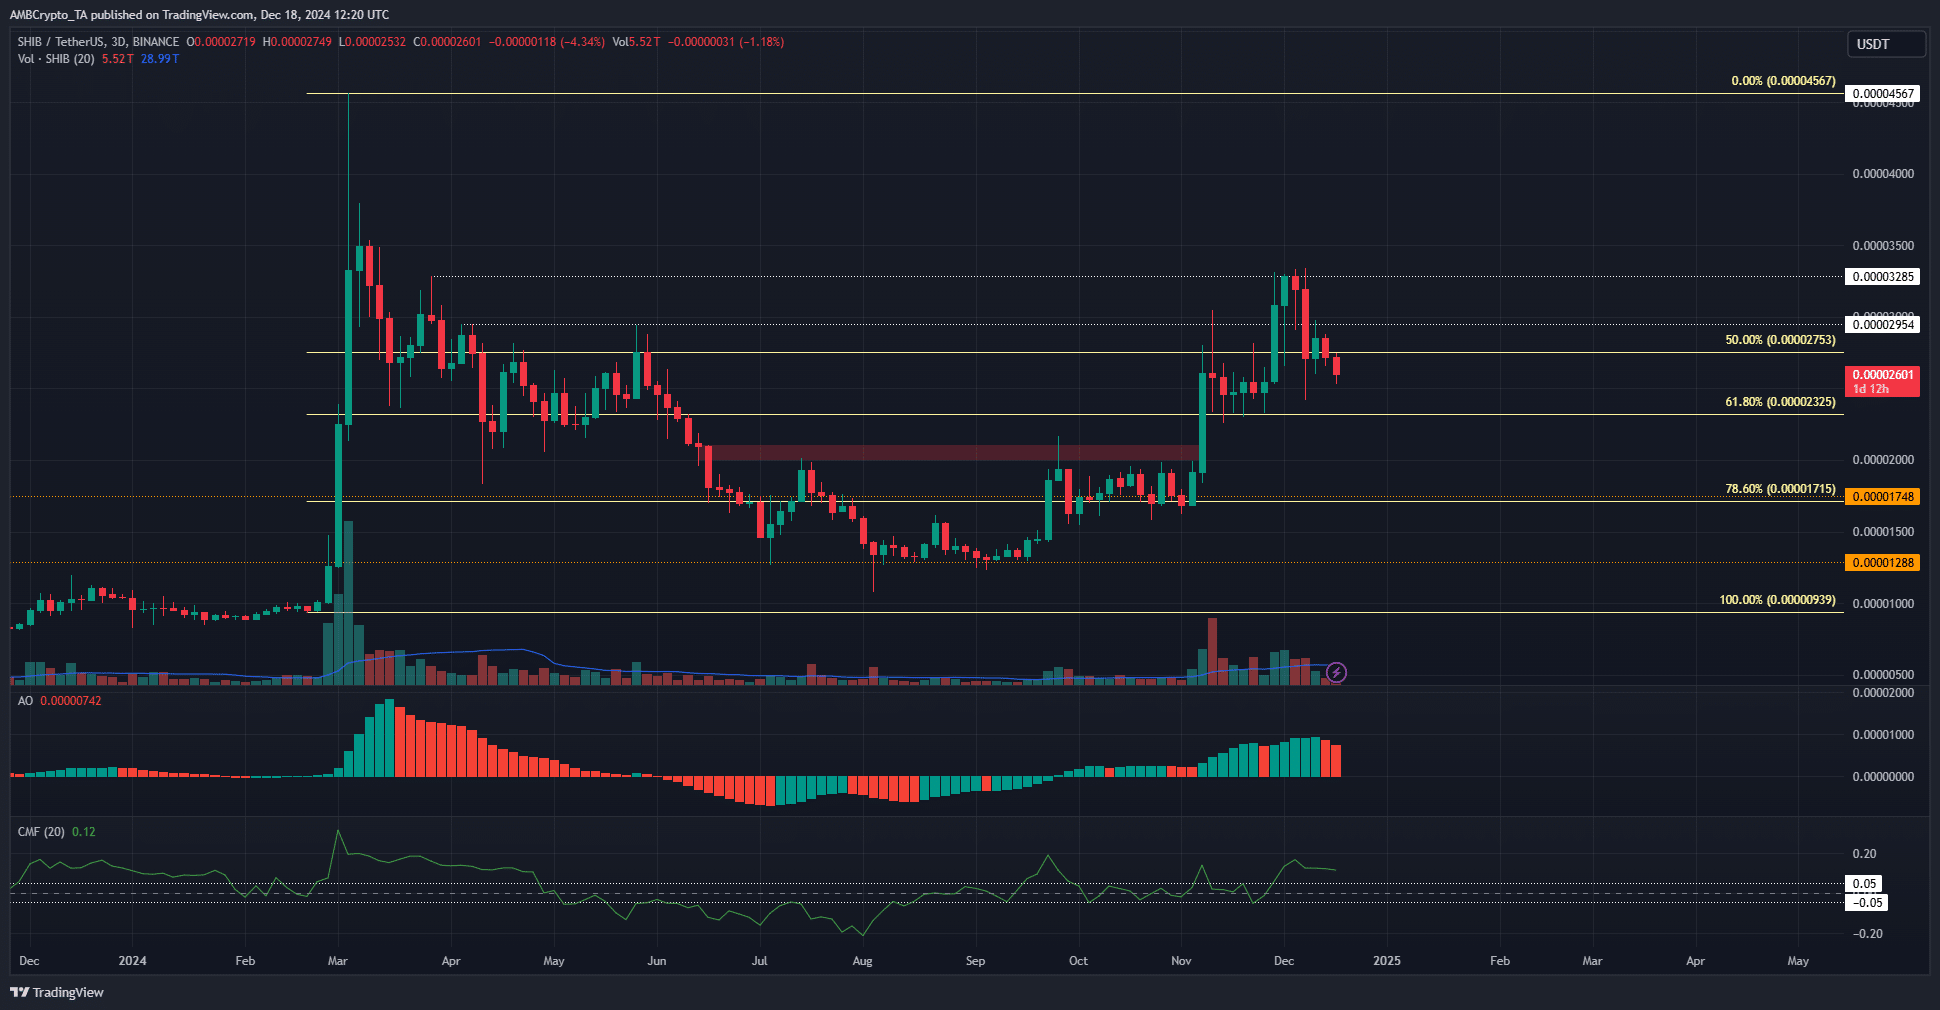1940x1010 pixels.
Task: Click the 0.00004567 price axis label
Action: tap(1882, 94)
